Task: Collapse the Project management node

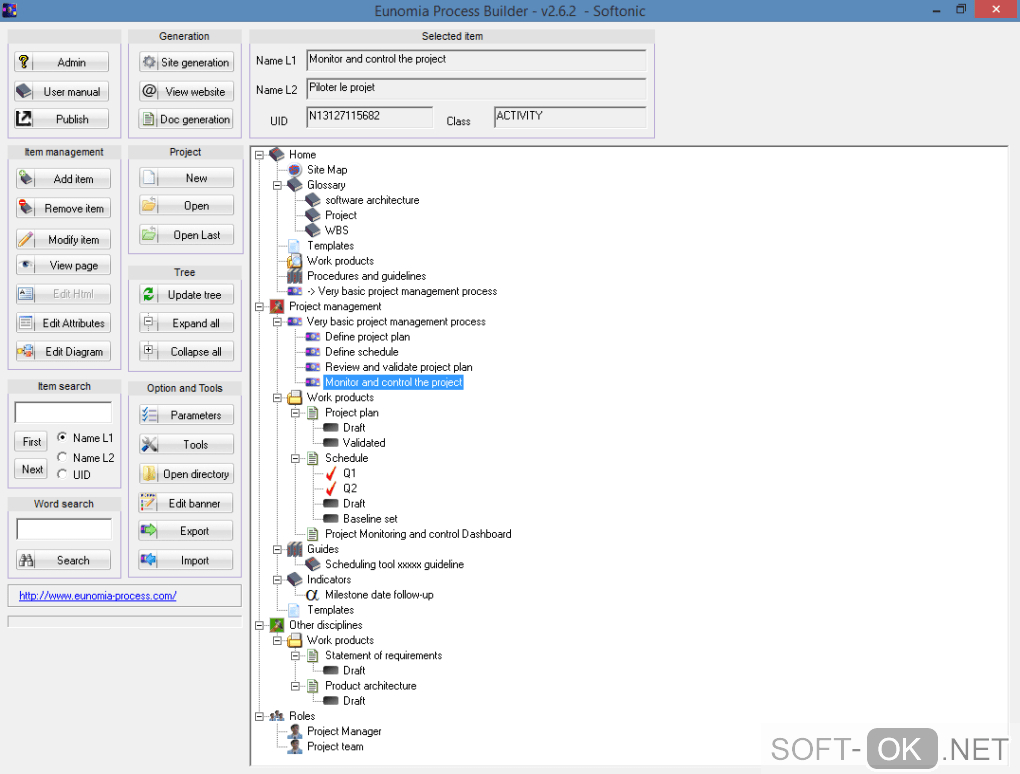Action: pyautogui.click(x=260, y=306)
